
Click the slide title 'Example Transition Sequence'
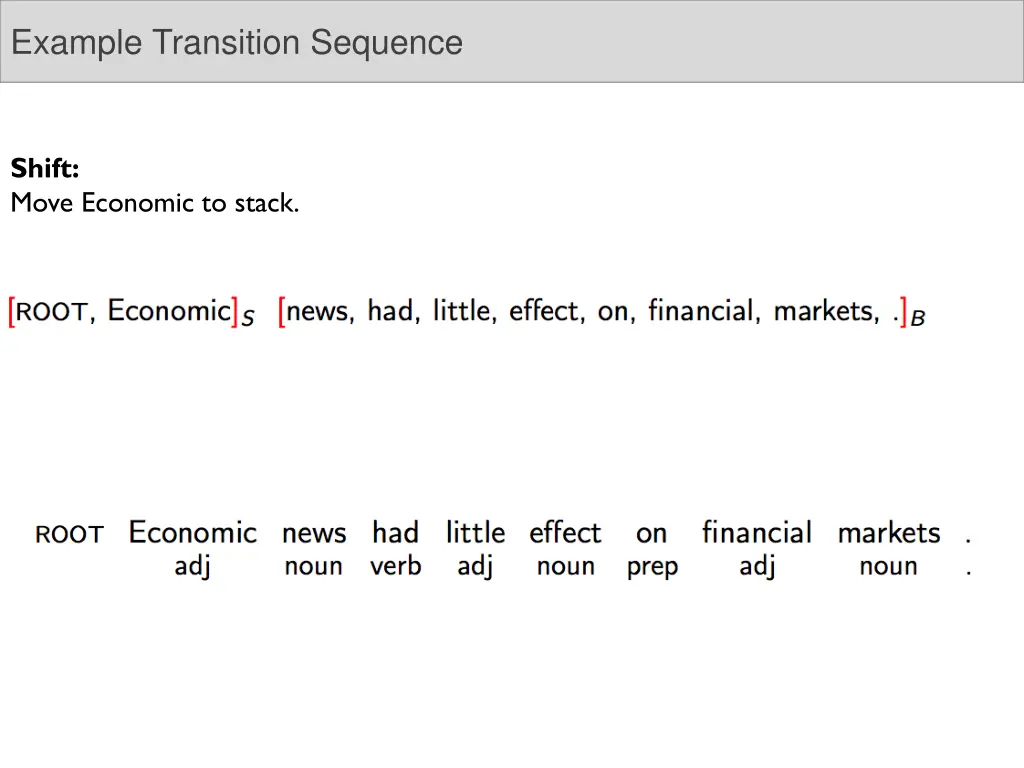coord(237,43)
